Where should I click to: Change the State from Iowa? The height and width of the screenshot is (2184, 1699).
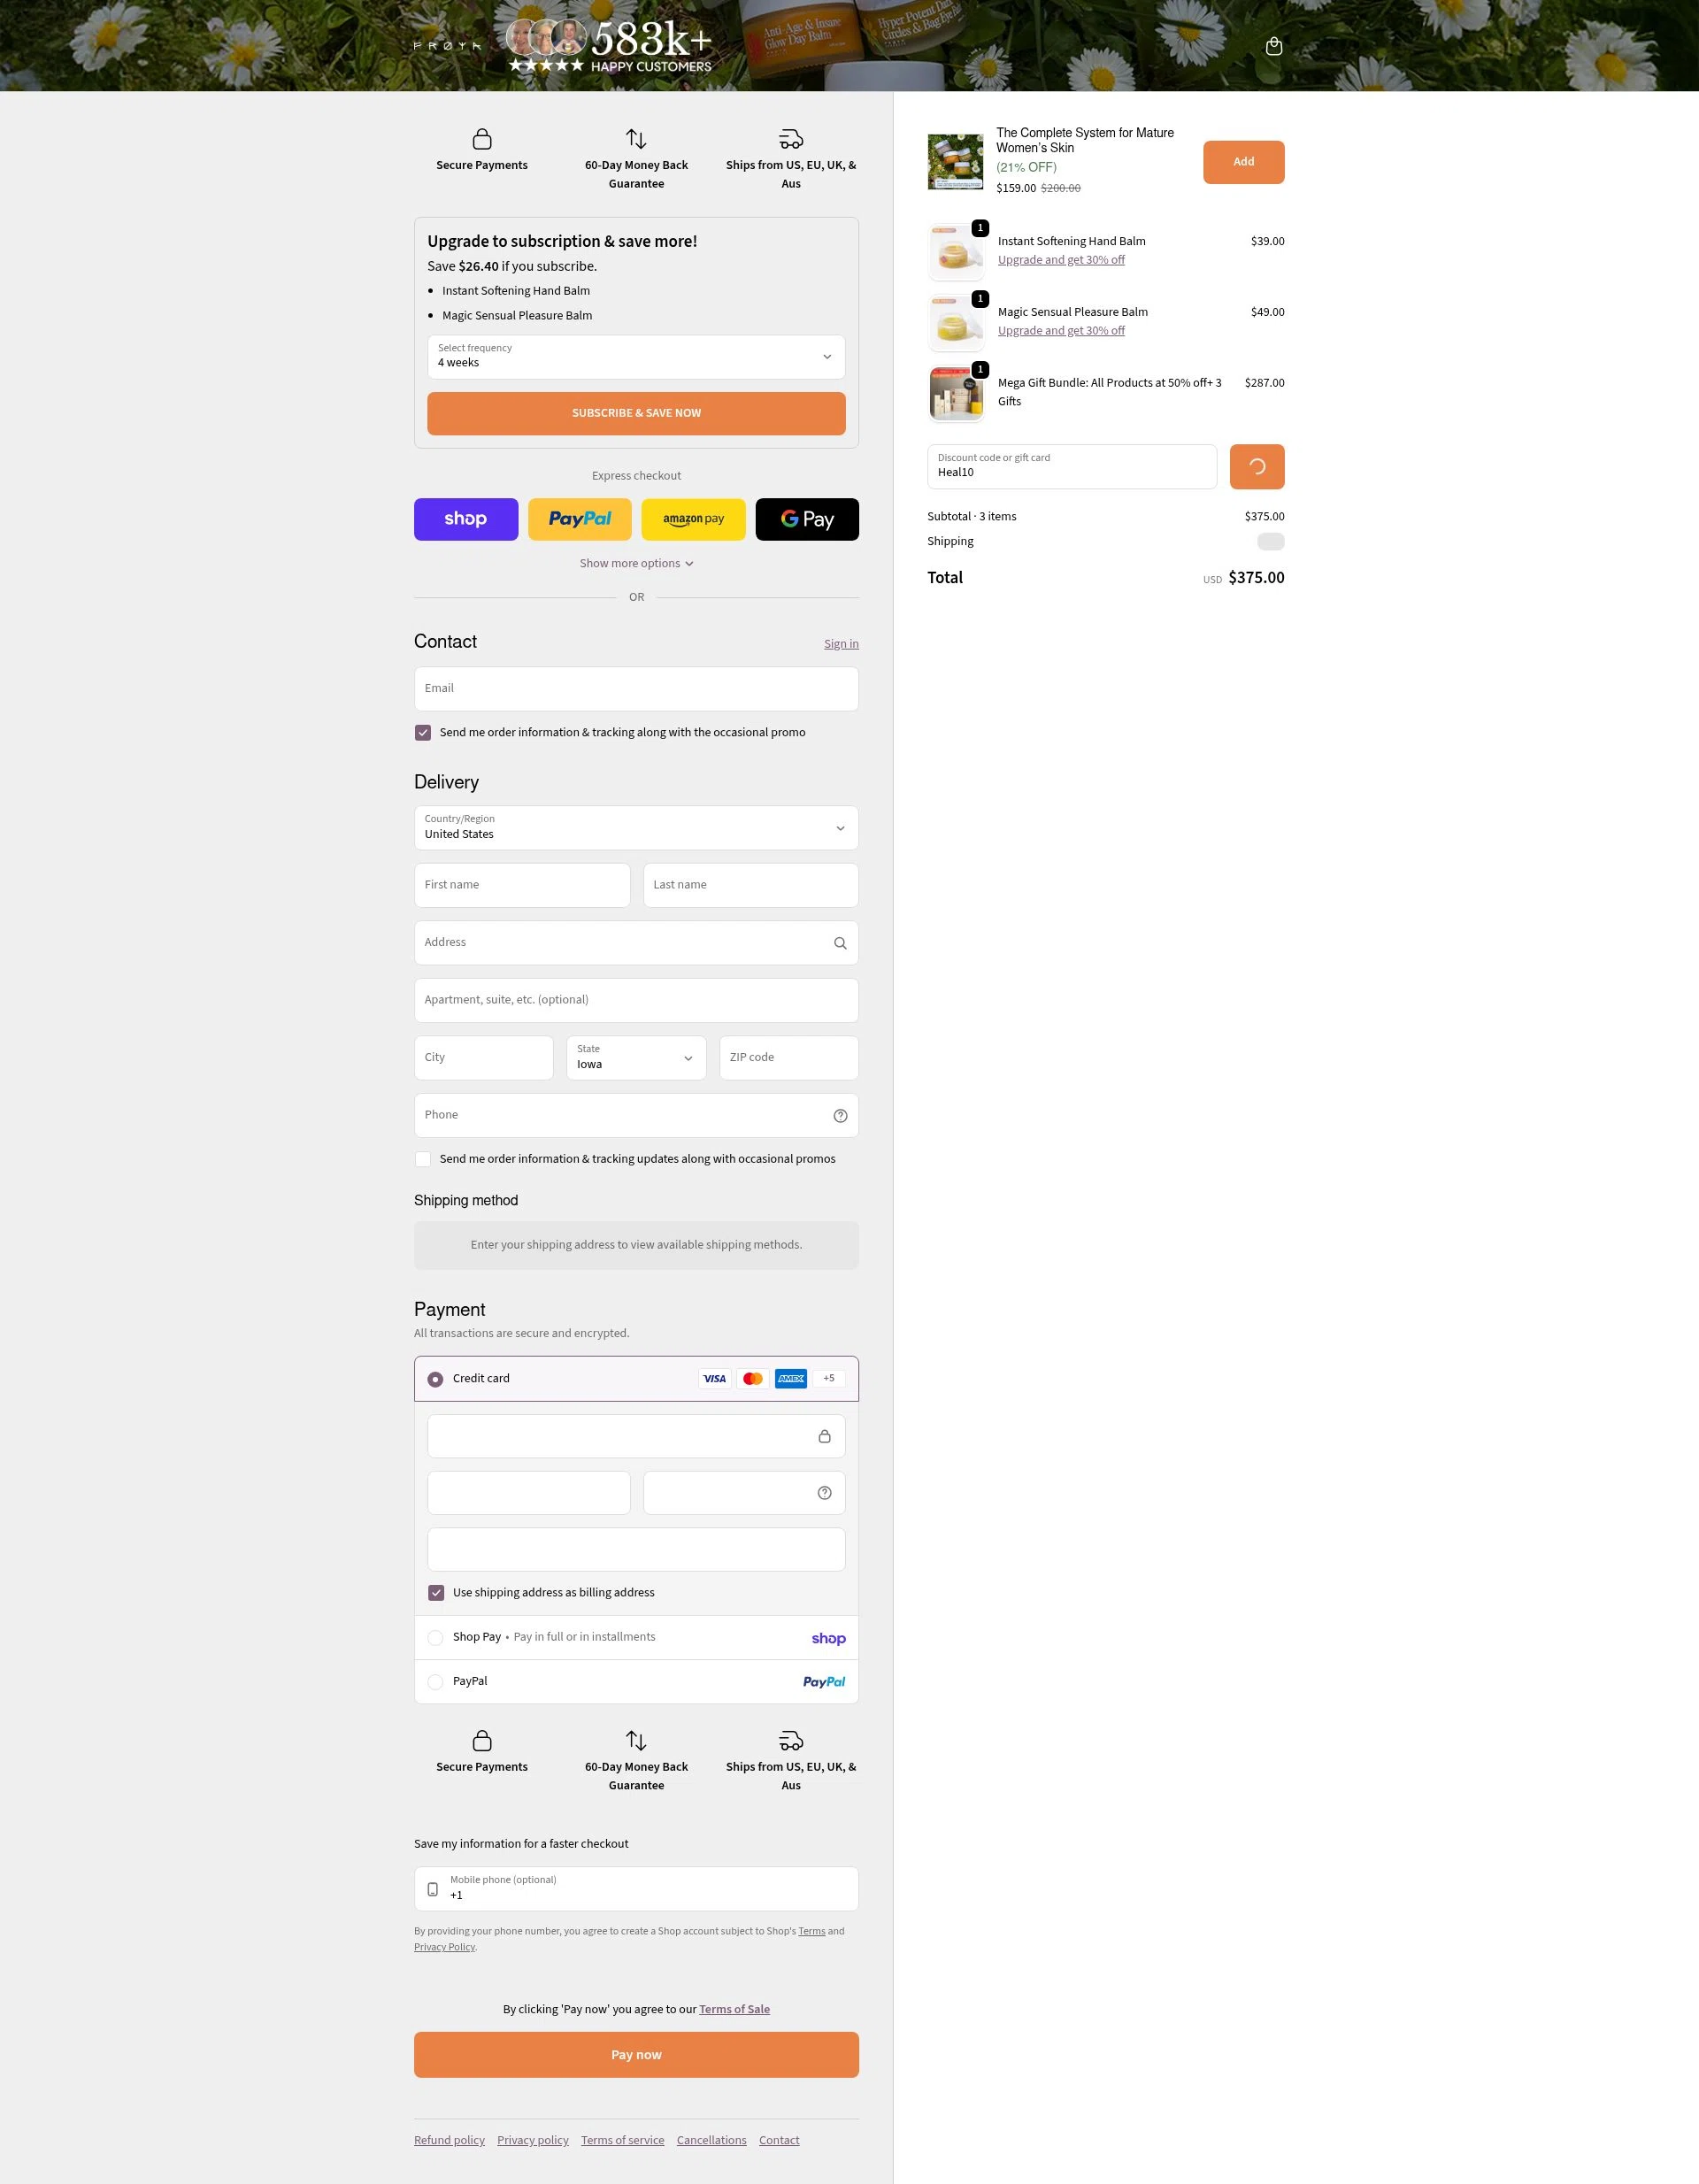click(x=636, y=1057)
